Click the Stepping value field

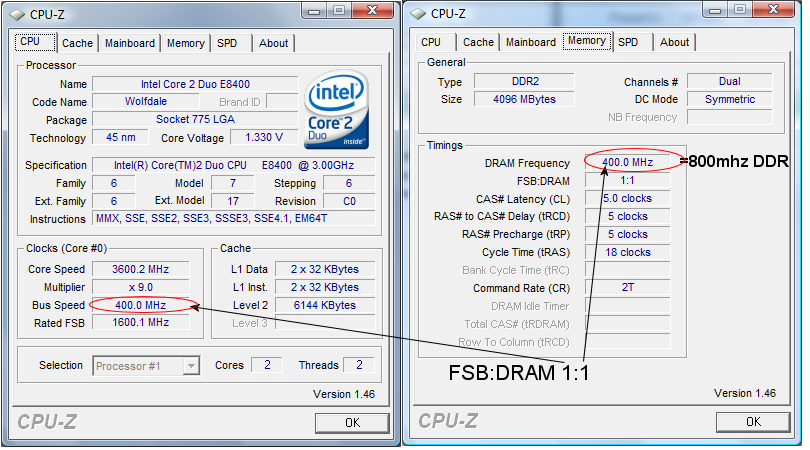349,183
